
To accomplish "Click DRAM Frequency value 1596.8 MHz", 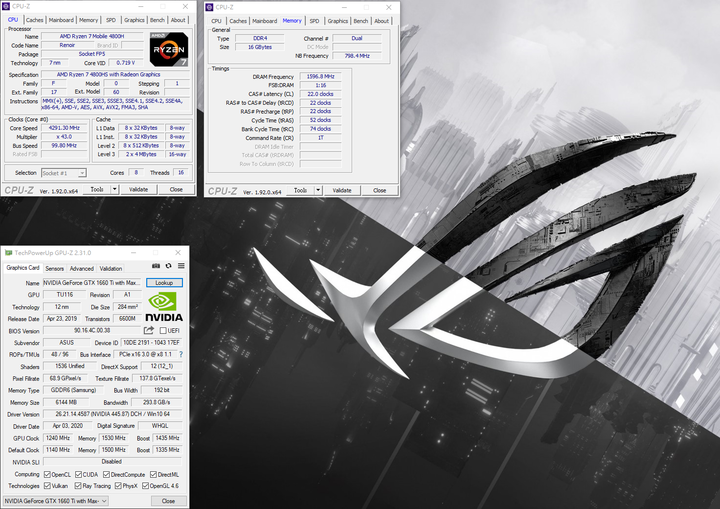I will click(321, 77).
